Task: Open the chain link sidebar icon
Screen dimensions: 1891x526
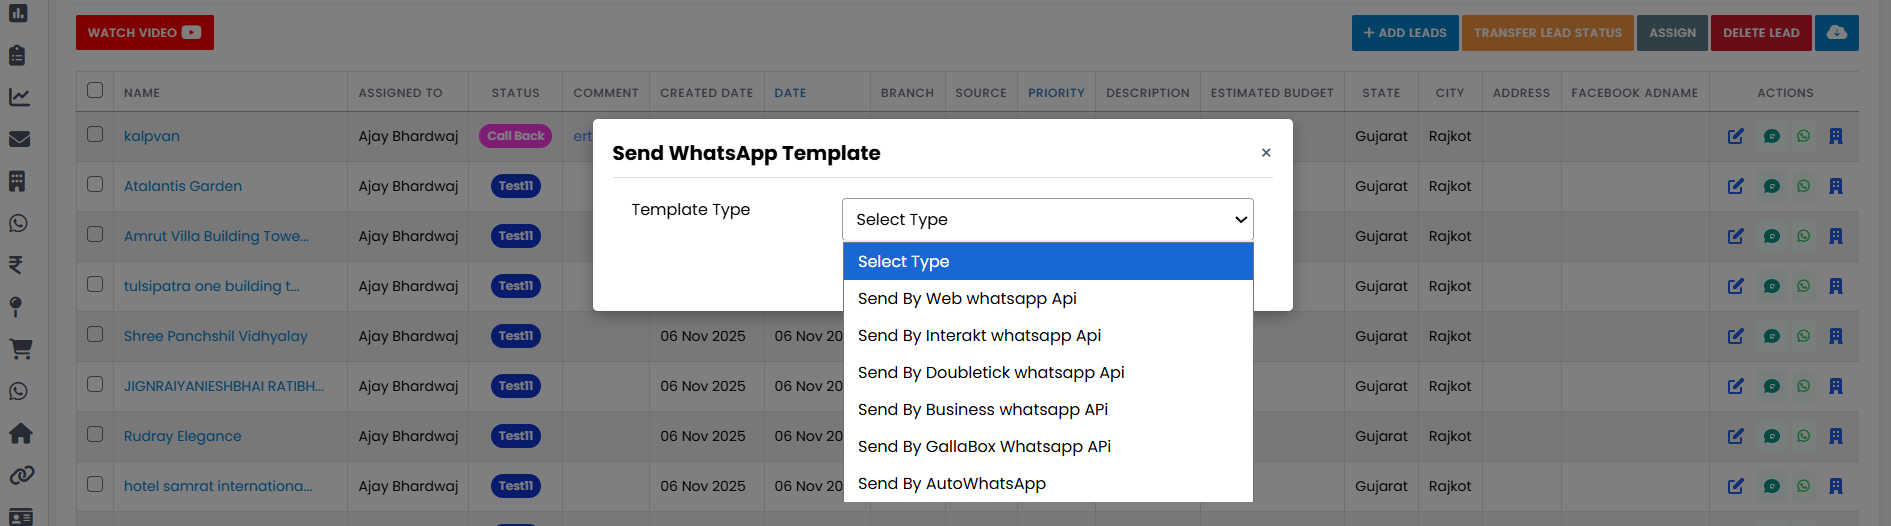Action: pos(21,475)
